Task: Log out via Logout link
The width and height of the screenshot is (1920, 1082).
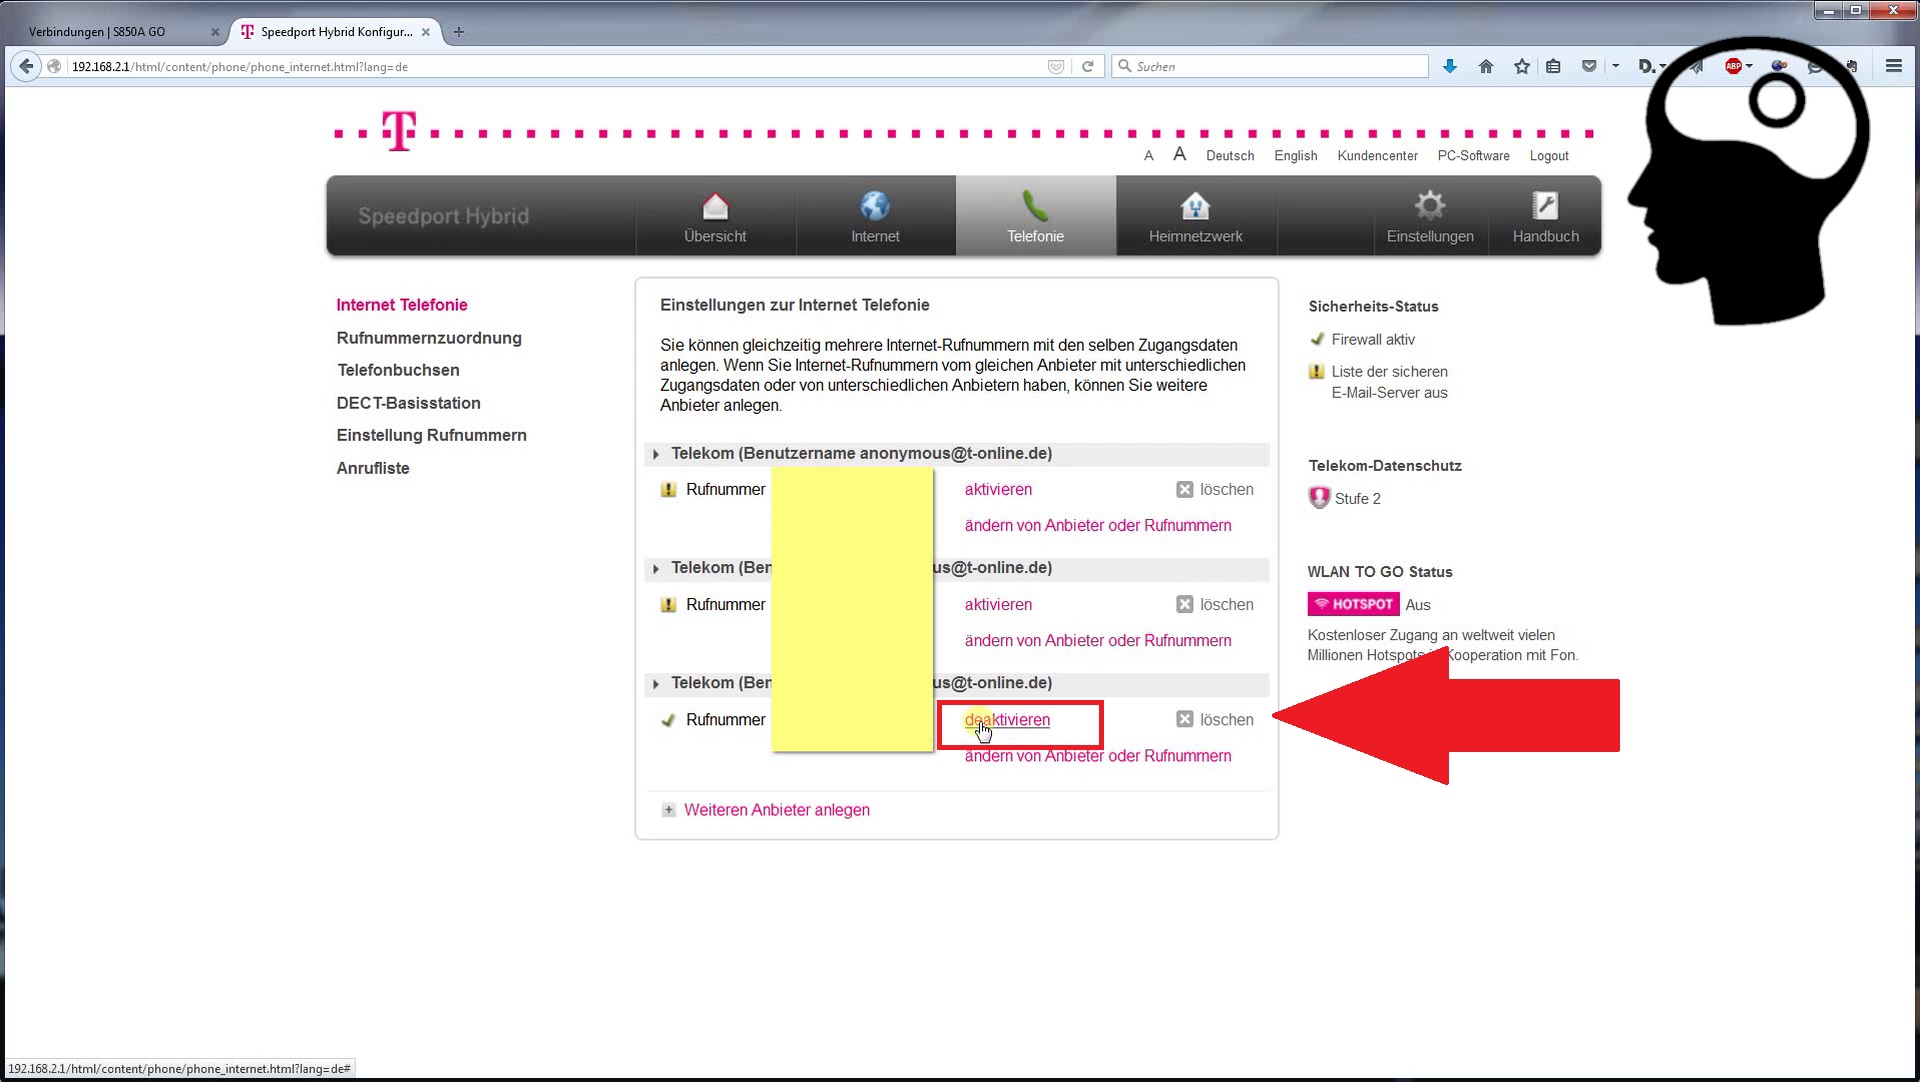Action: point(1549,156)
